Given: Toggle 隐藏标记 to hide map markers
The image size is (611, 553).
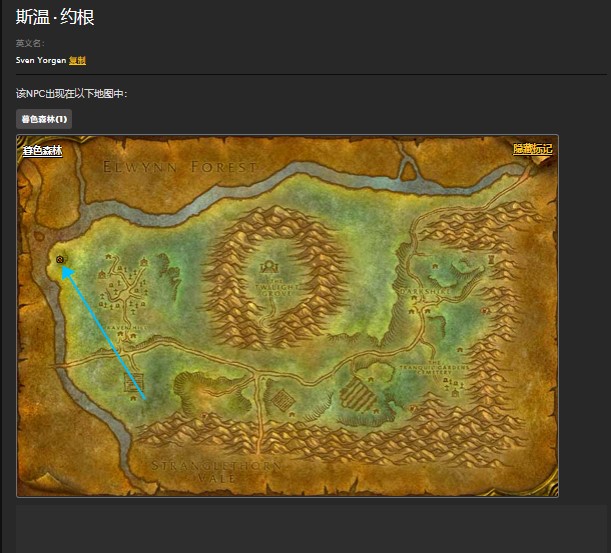Looking at the screenshot, I should [532, 149].
